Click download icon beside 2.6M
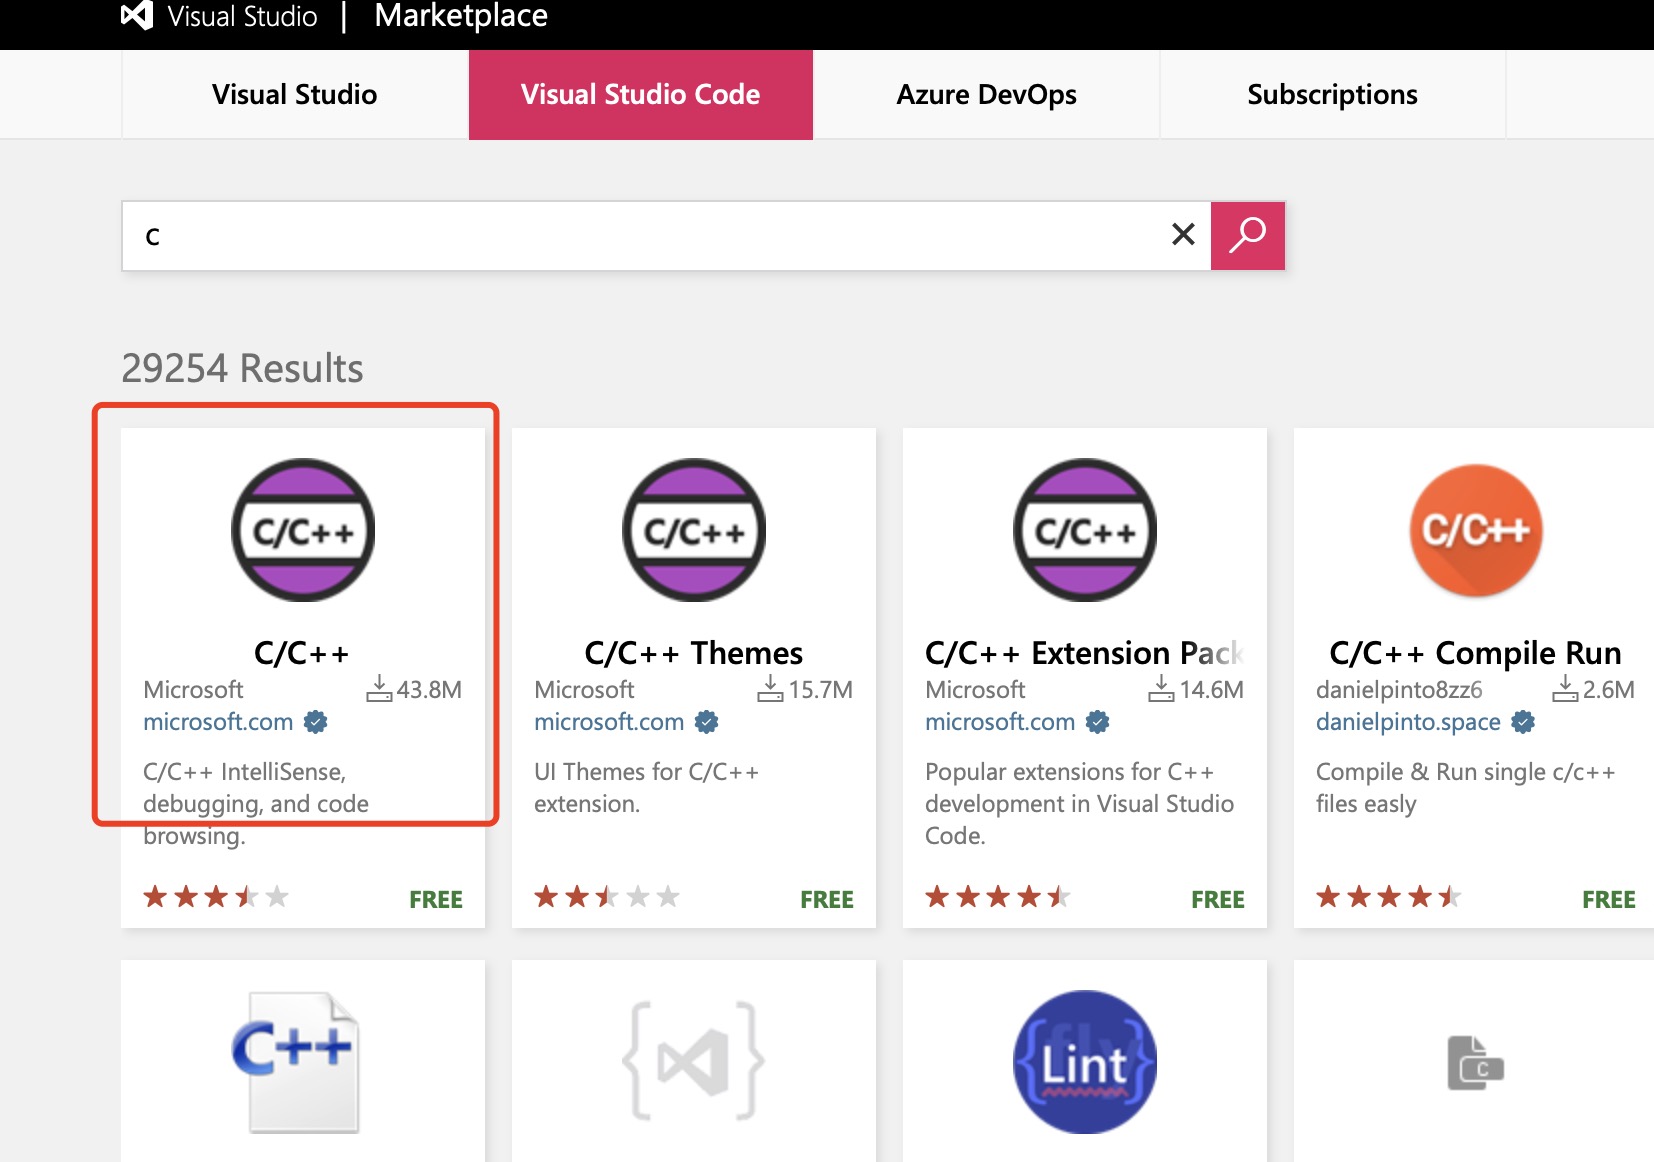Screen dimensions: 1654x1162 [1565, 688]
